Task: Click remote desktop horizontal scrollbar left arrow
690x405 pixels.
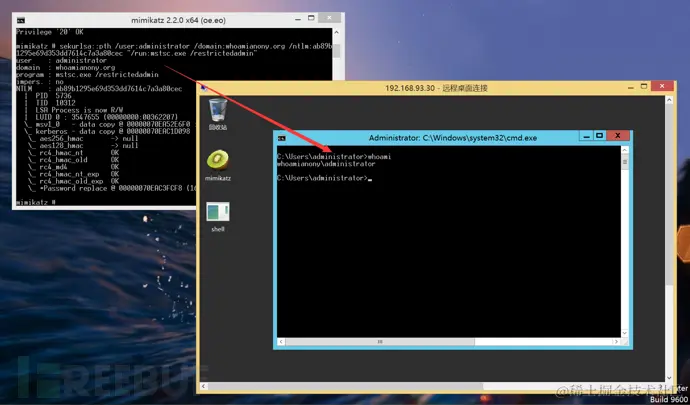Action: coord(203,386)
